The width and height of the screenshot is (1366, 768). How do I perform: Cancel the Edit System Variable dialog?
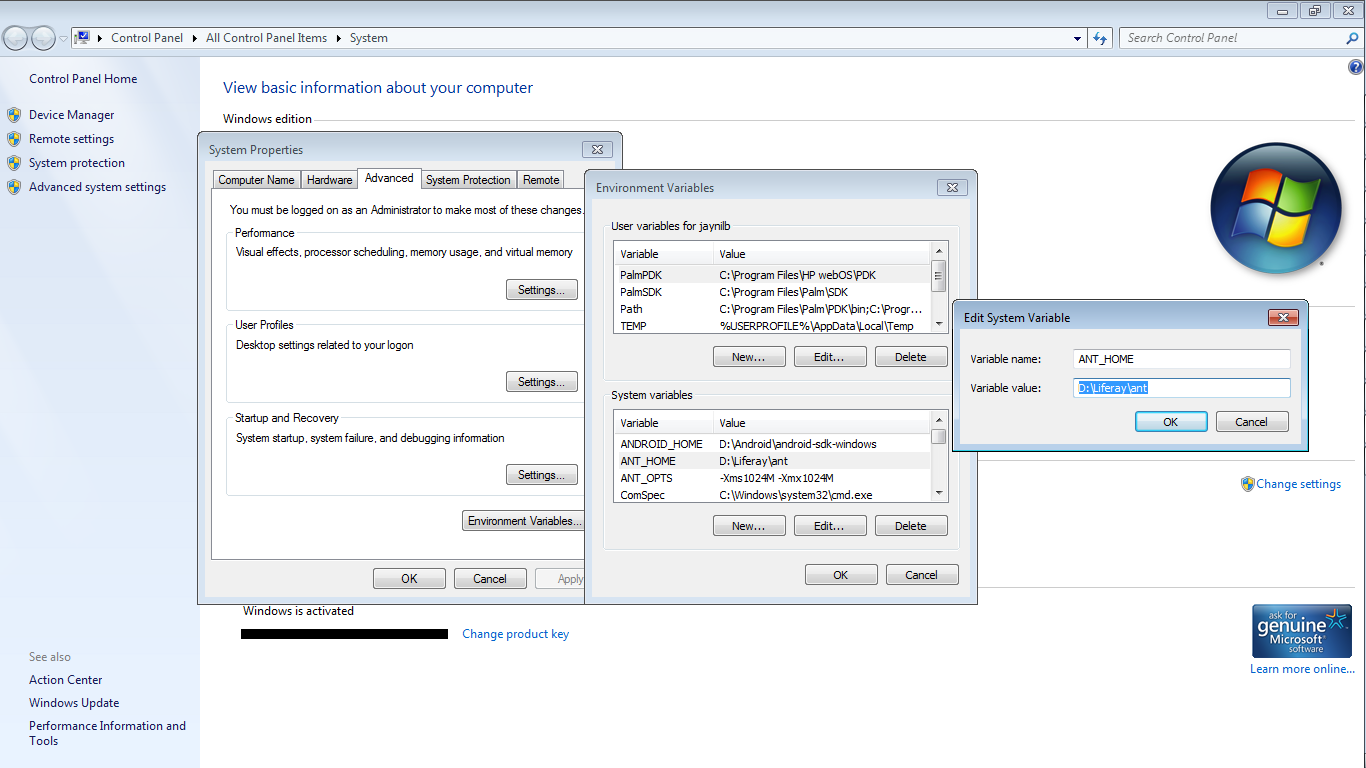[x=1252, y=422]
